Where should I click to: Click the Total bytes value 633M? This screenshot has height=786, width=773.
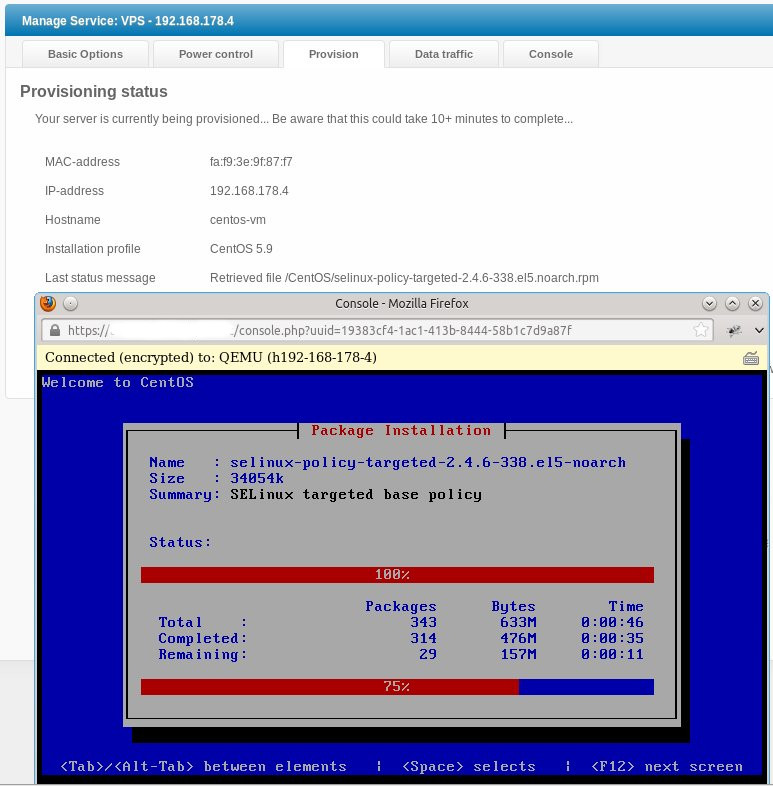click(x=518, y=622)
